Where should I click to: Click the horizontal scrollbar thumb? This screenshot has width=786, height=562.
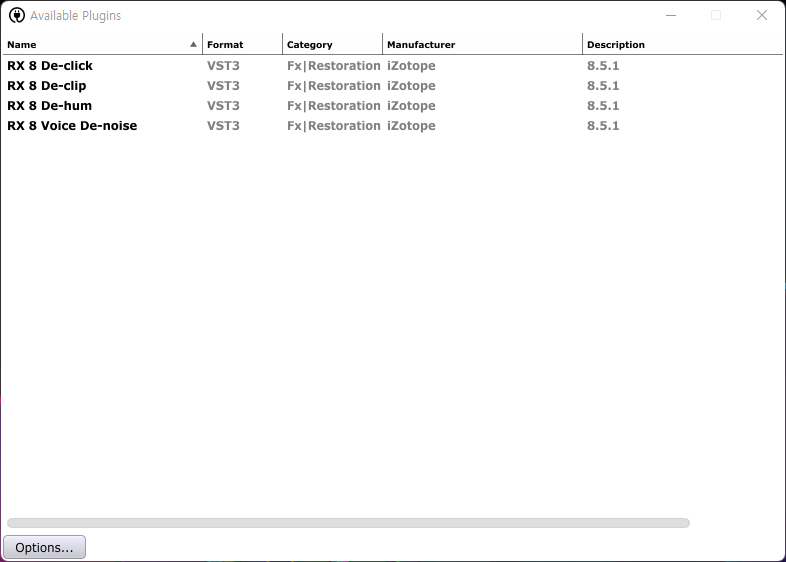[x=348, y=523]
